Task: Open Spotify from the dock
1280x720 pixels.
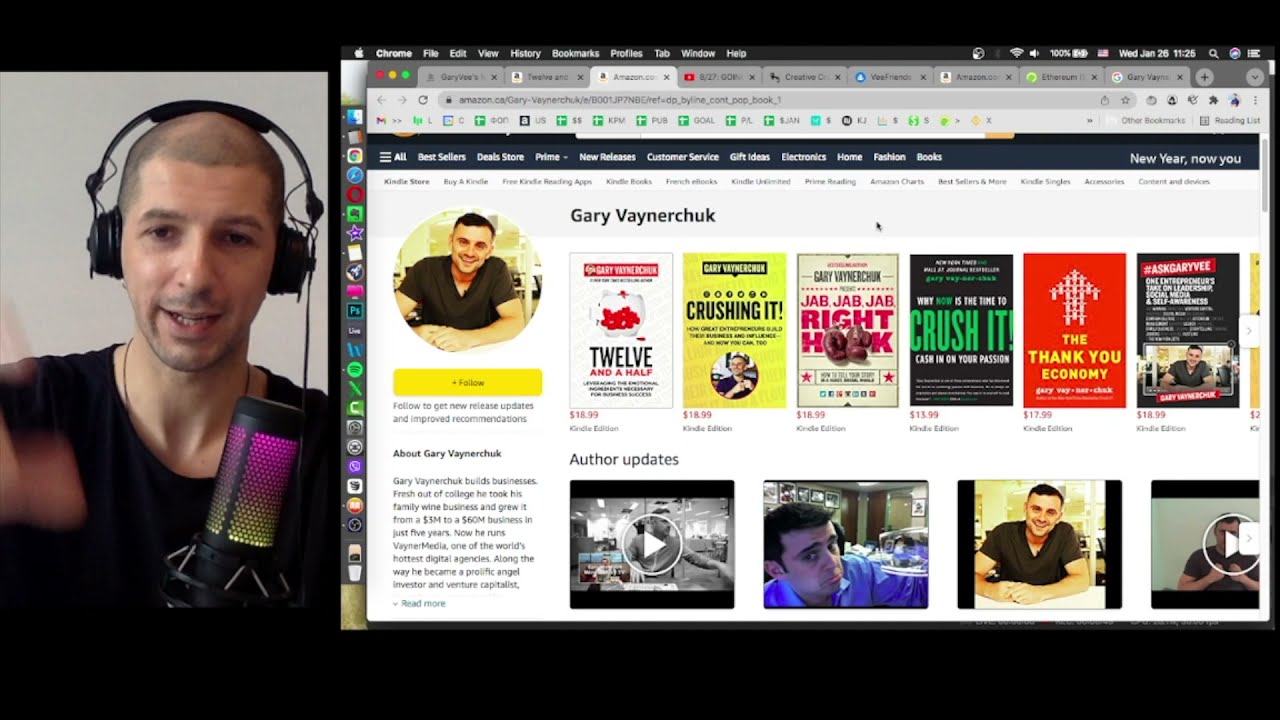Action: tap(354, 369)
